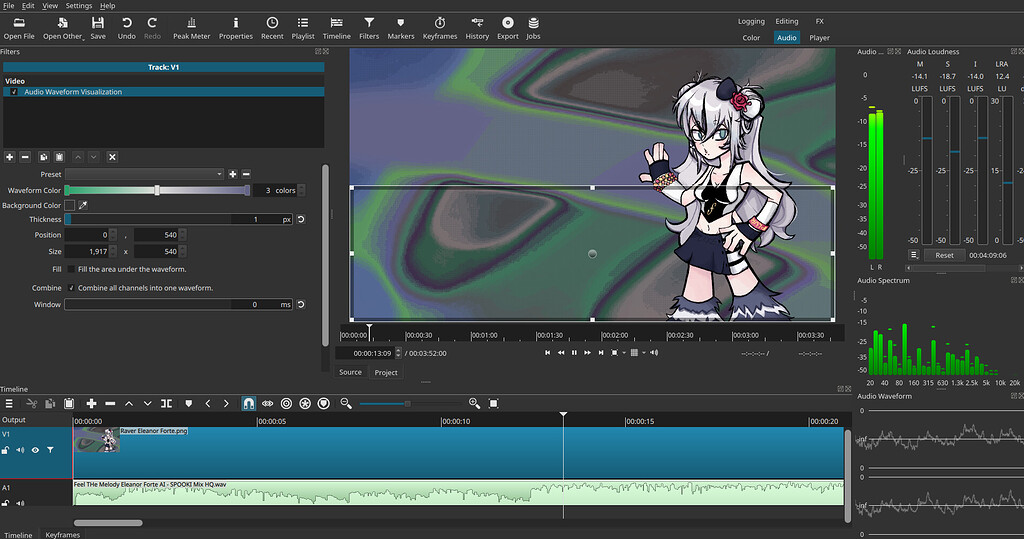The height and width of the screenshot is (539, 1024).
Task: Toggle the V1 track lock
Action: pos(5,450)
